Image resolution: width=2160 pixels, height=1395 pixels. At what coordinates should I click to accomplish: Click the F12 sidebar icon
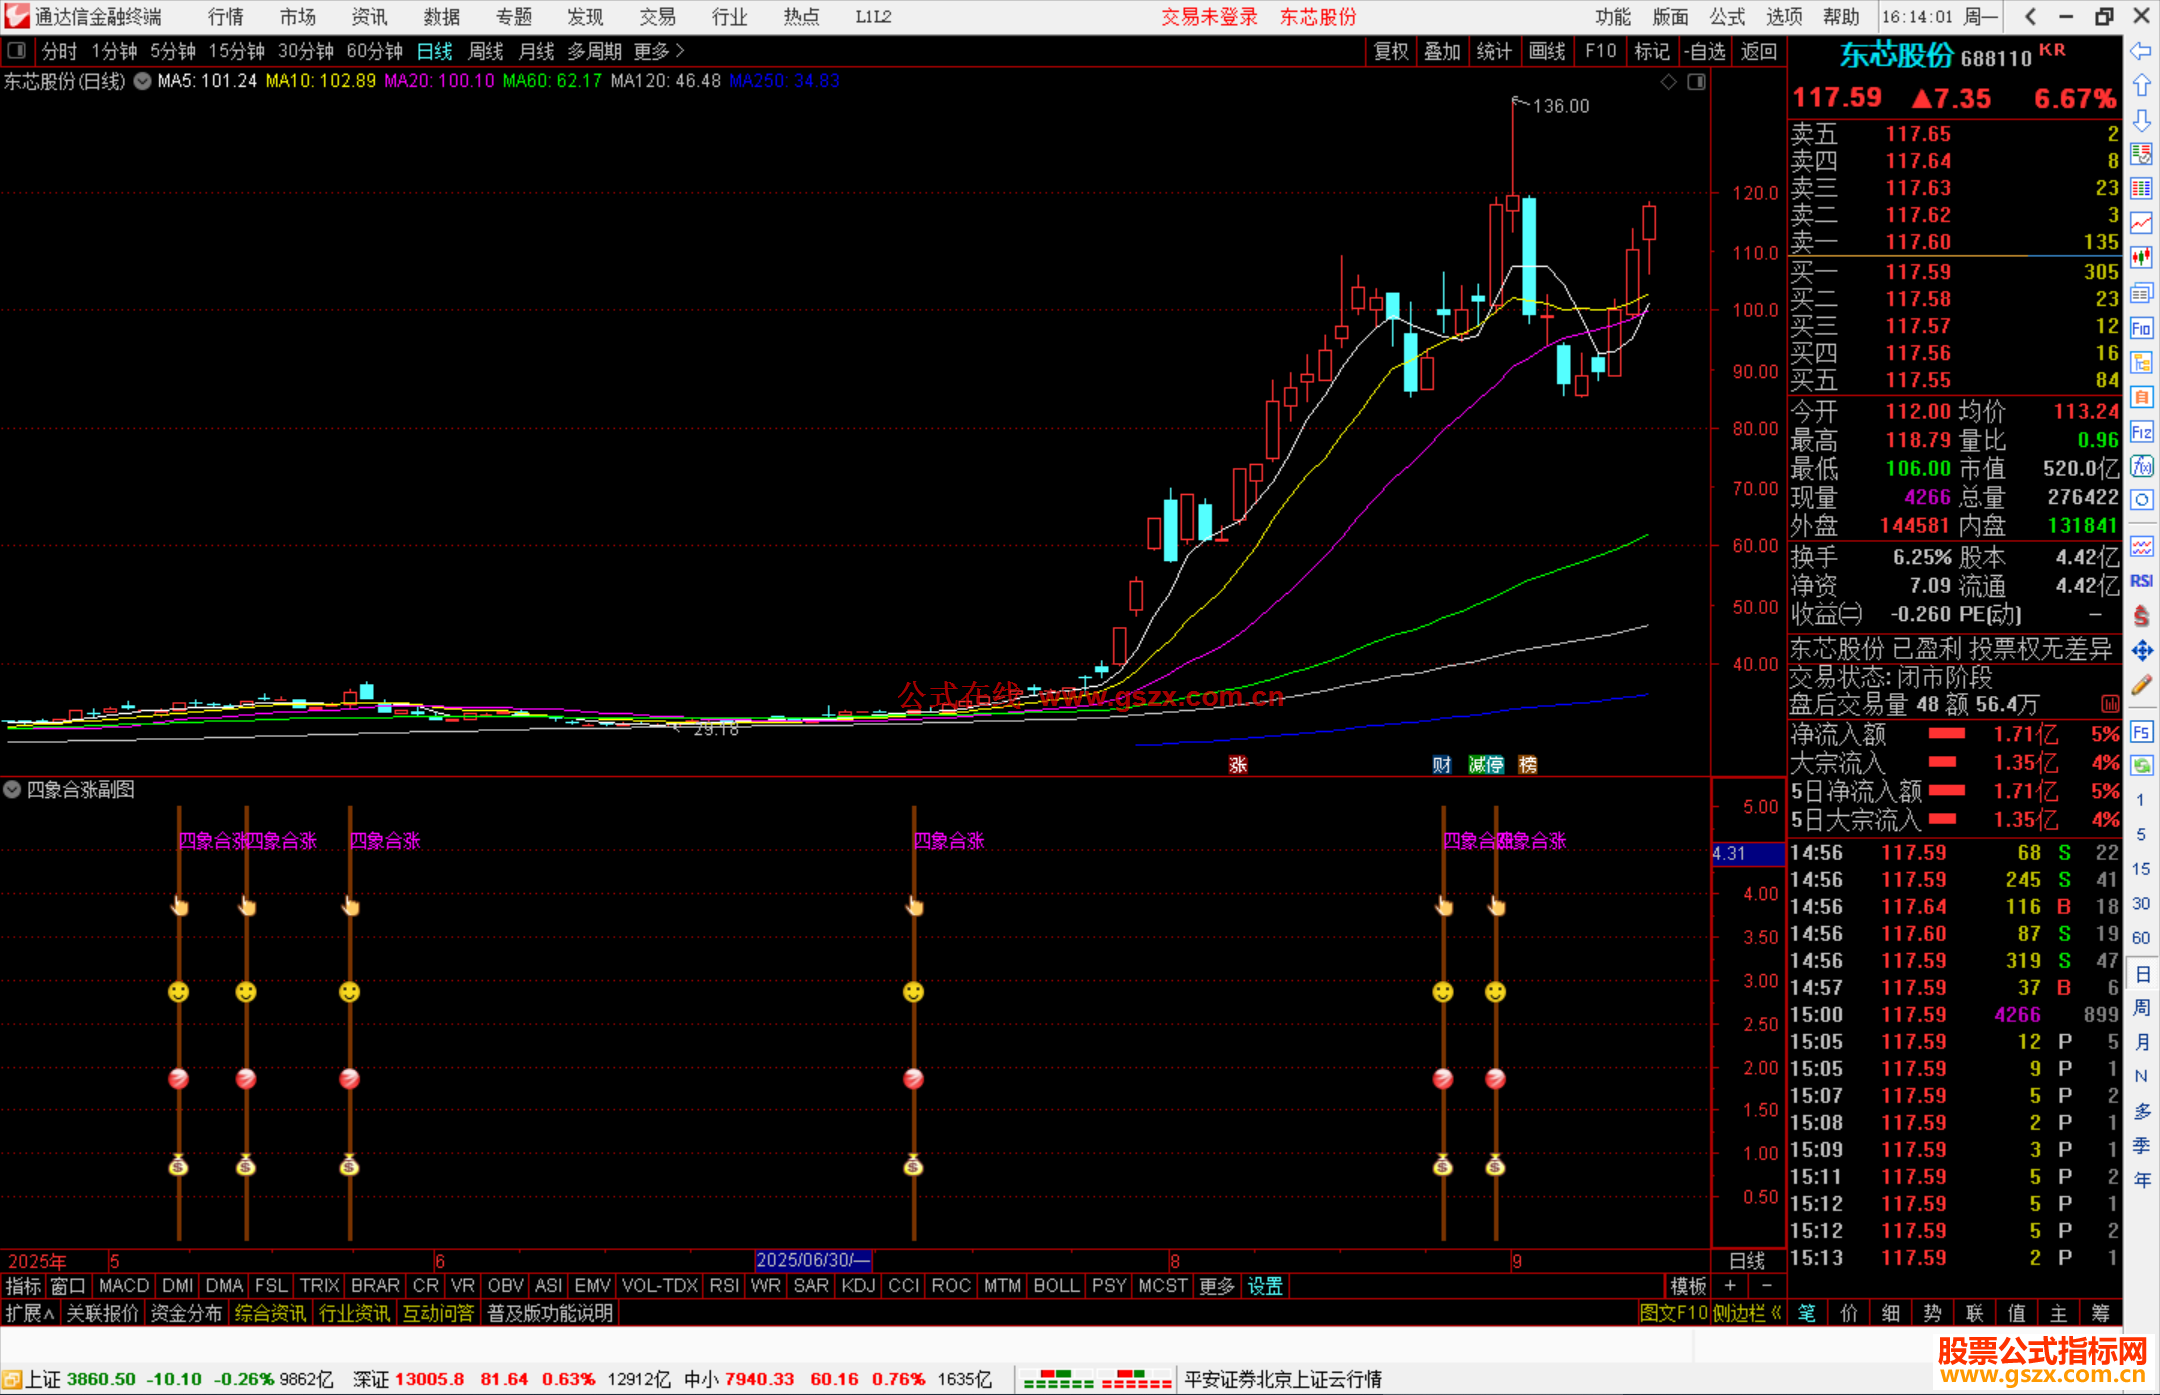[x=2141, y=432]
